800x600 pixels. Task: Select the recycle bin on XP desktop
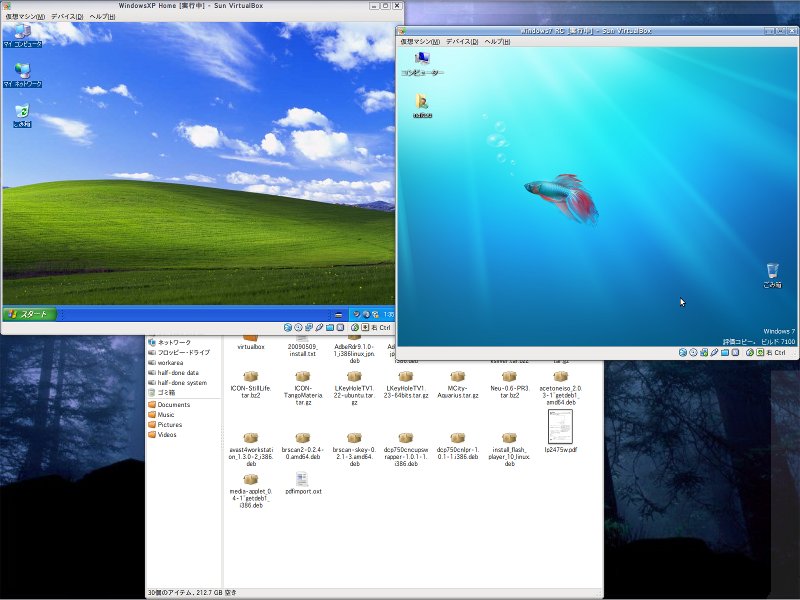tap(22, 116)
